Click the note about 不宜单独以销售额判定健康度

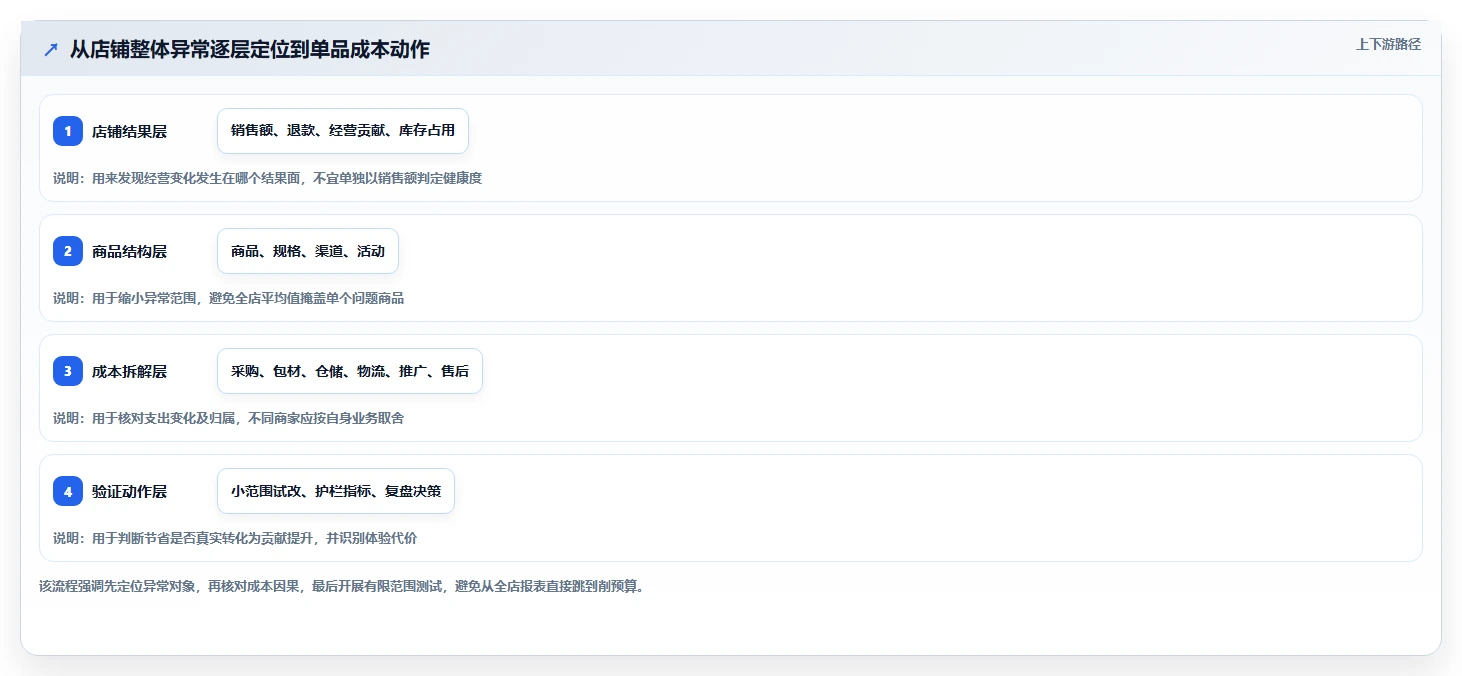coord(268,178)
